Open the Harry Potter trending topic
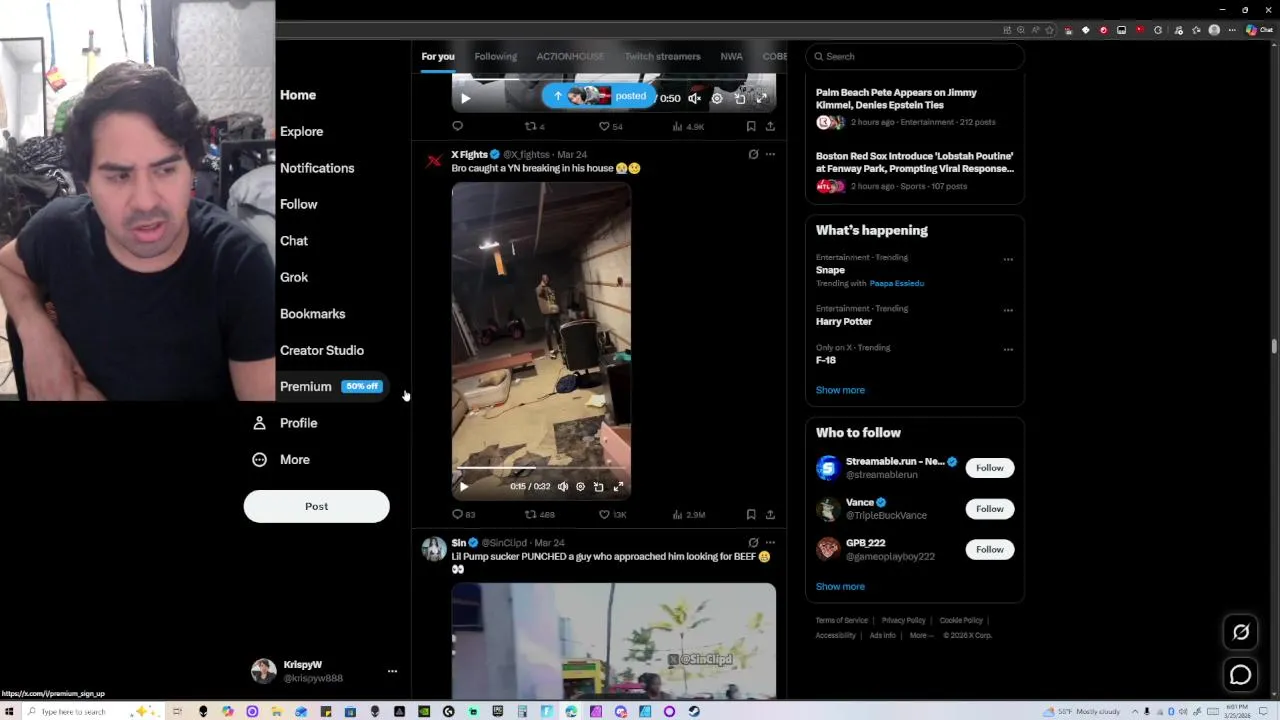The height and width of the screenshot is (720, 1280). pyautogui.click(x=844, y=321)
